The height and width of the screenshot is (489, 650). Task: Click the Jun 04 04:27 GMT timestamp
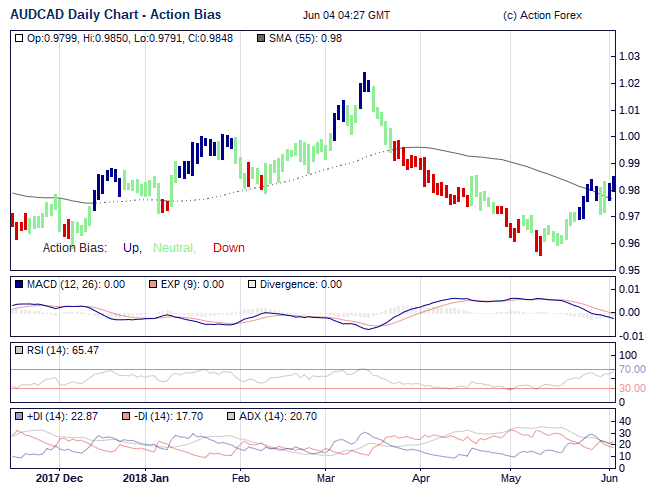(346, 16)
